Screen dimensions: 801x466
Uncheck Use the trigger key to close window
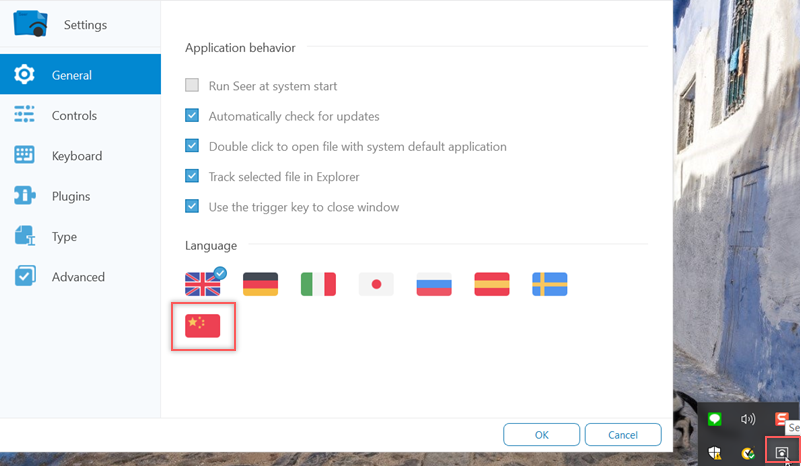[x=192, y=206]
